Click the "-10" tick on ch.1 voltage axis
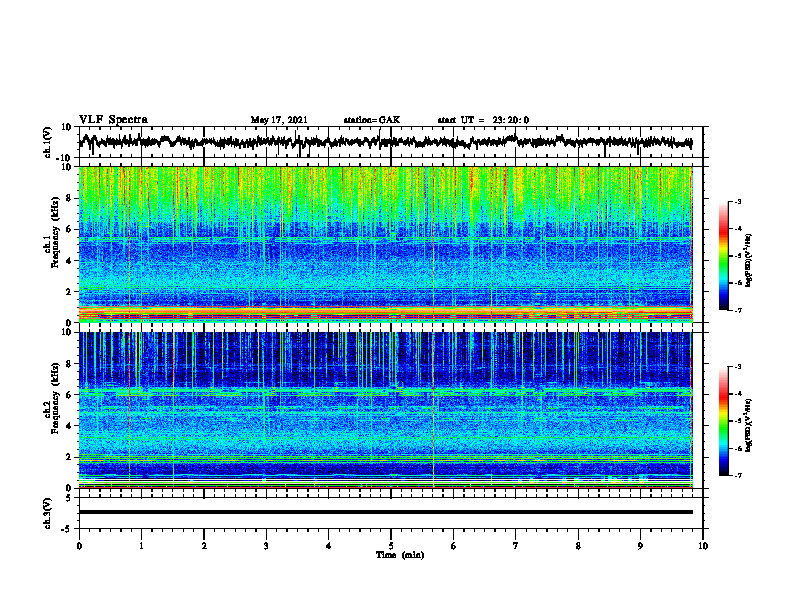Viewport: 792px width, 612px height. [x=65, y=158]
